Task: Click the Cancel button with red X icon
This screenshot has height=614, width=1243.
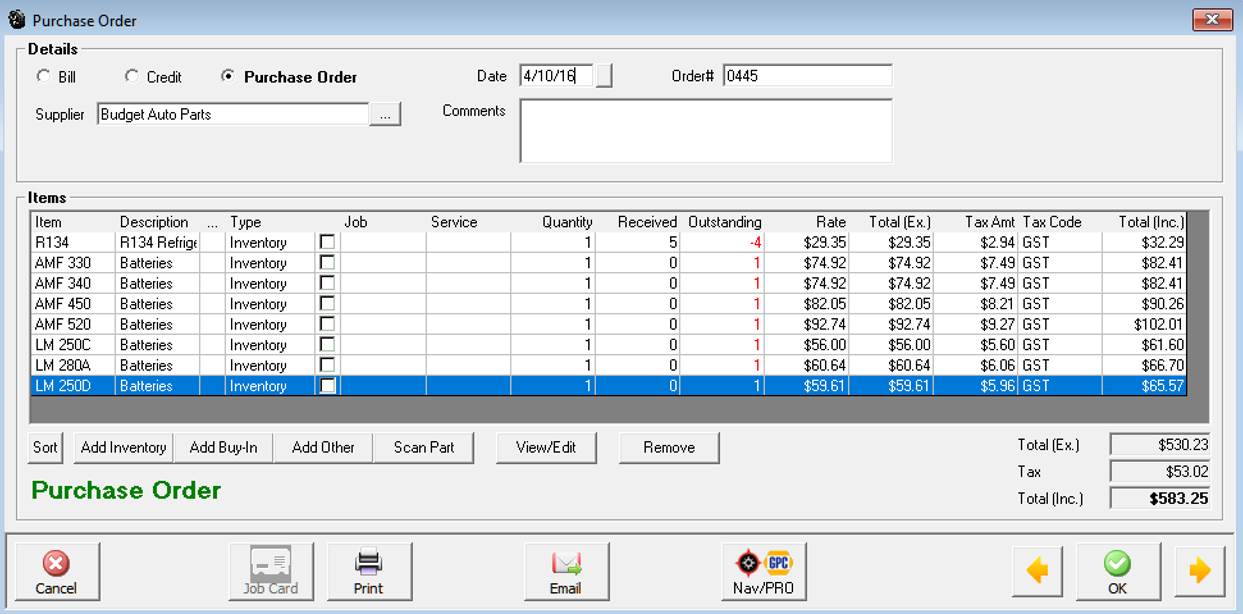Action: 56,572
